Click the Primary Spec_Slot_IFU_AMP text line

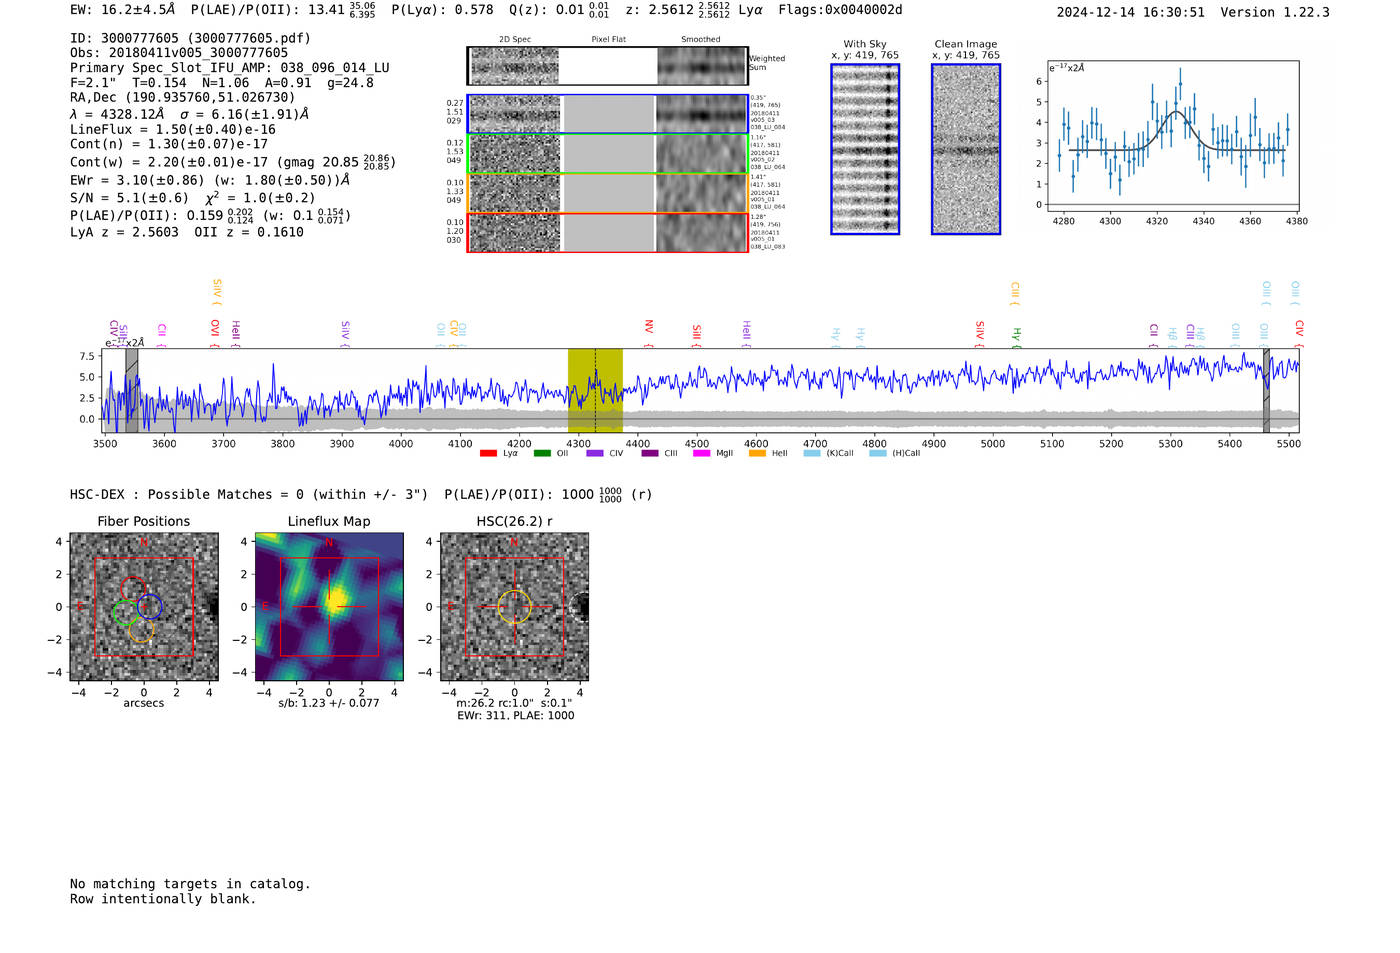230,68
